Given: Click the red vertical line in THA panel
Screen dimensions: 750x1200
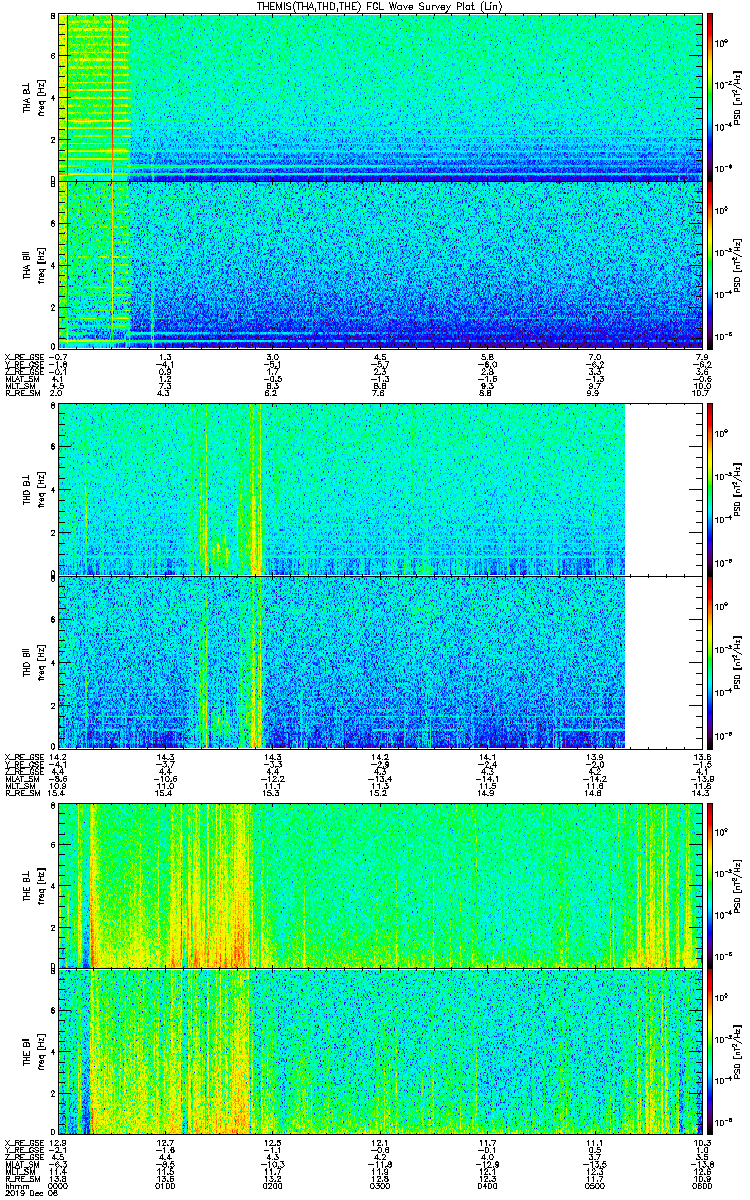Looking at the screenshot, I should point(113,181).
